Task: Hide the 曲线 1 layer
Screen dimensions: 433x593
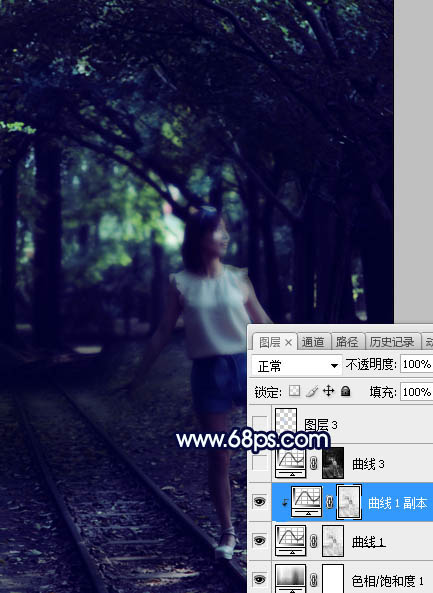Action: pyautogui.click(x=259, y=541)
